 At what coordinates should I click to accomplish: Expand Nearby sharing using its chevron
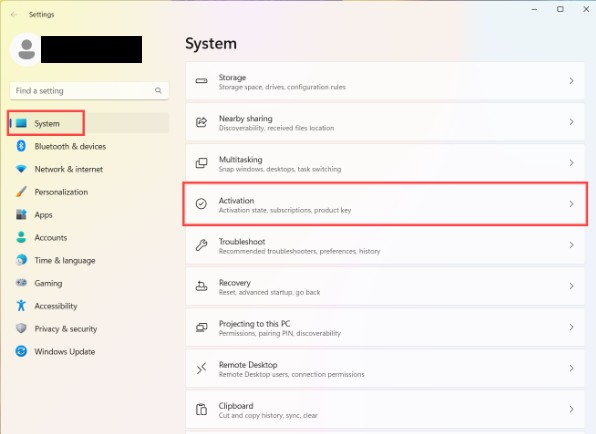point(571,122)
